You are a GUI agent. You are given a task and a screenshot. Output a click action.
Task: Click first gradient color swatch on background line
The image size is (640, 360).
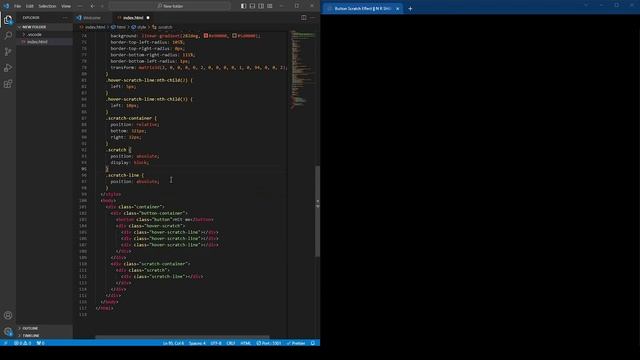coord(206,36)
